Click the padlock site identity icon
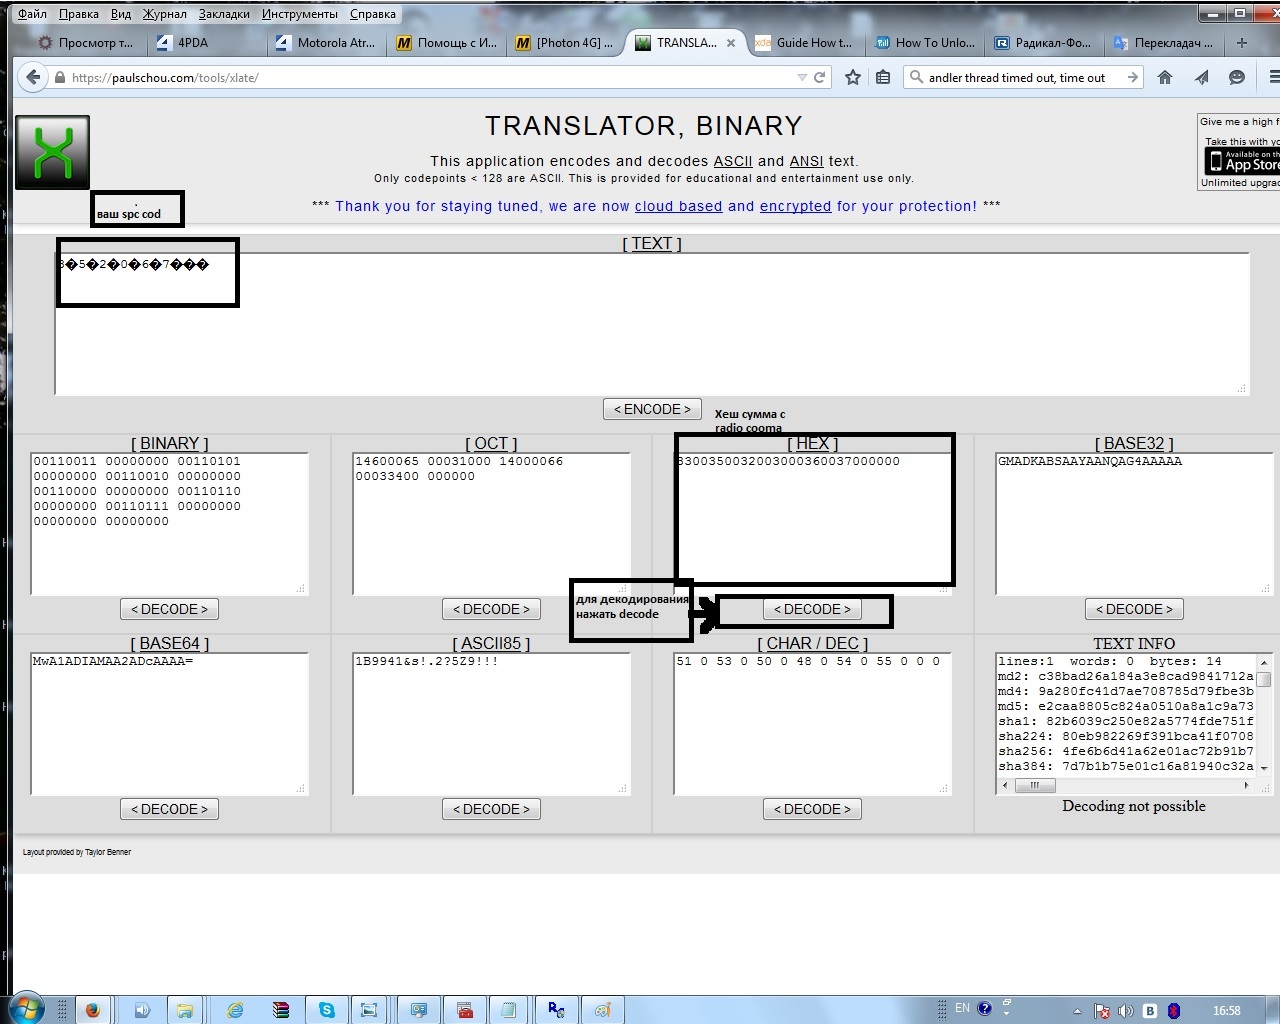 60,77
